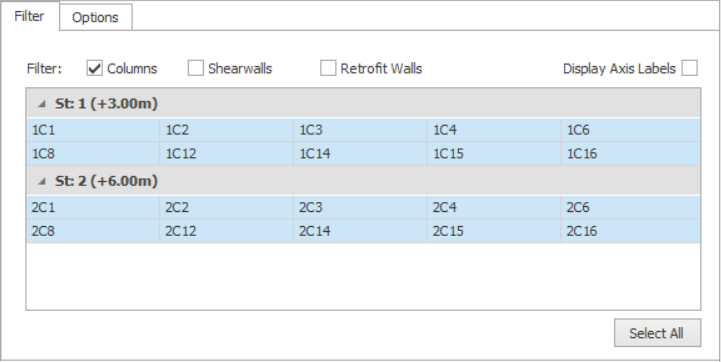Choose column 1C15 in storey 1
Image resolution: width=722 pixels, height=362 pixels.
click(x=494, y=153)
